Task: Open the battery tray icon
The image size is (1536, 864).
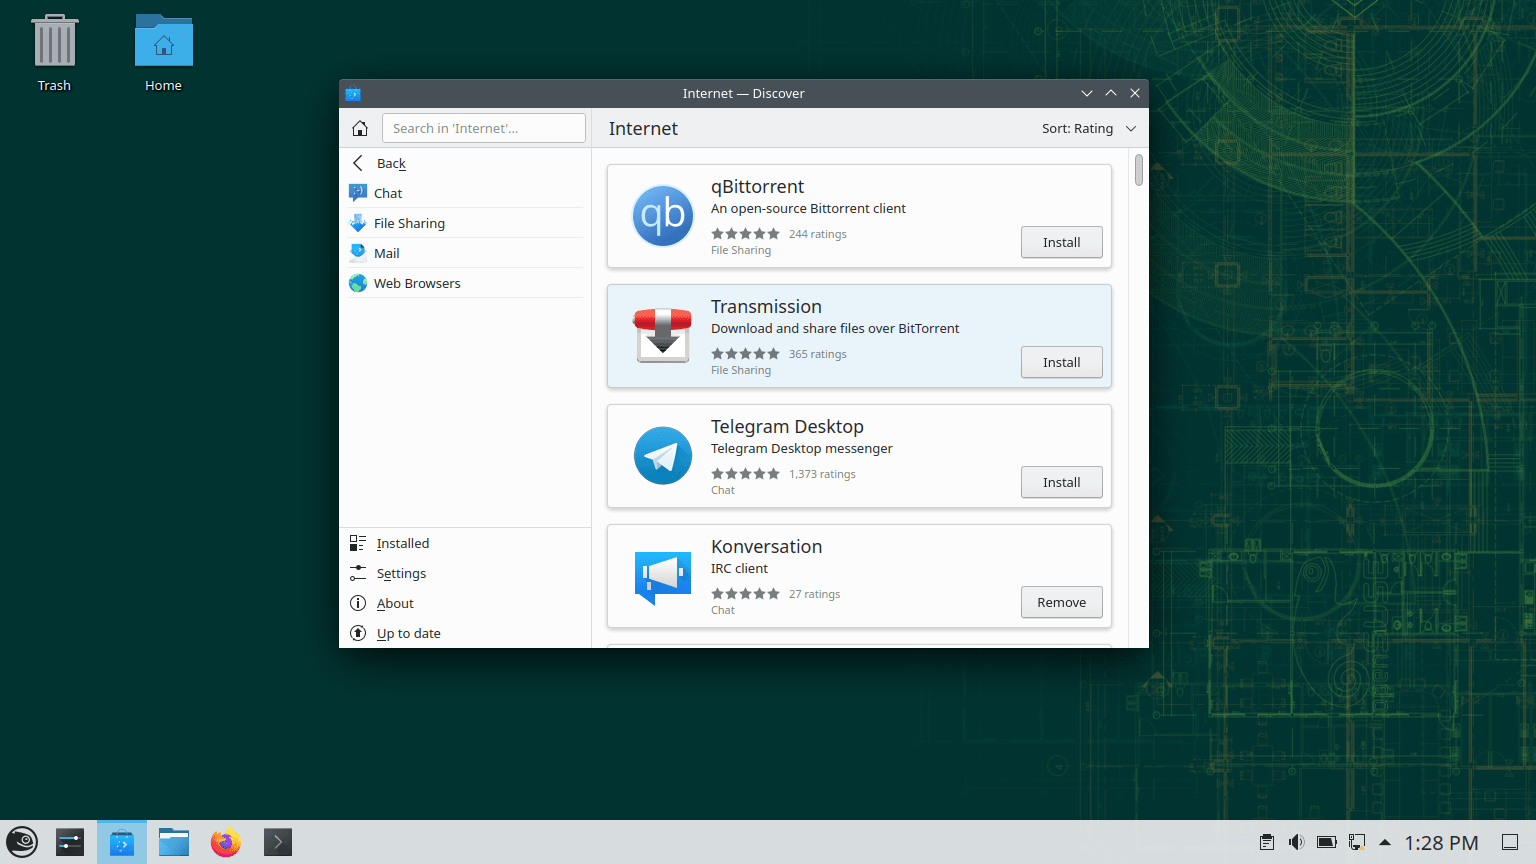Action: coord(1327,842)
